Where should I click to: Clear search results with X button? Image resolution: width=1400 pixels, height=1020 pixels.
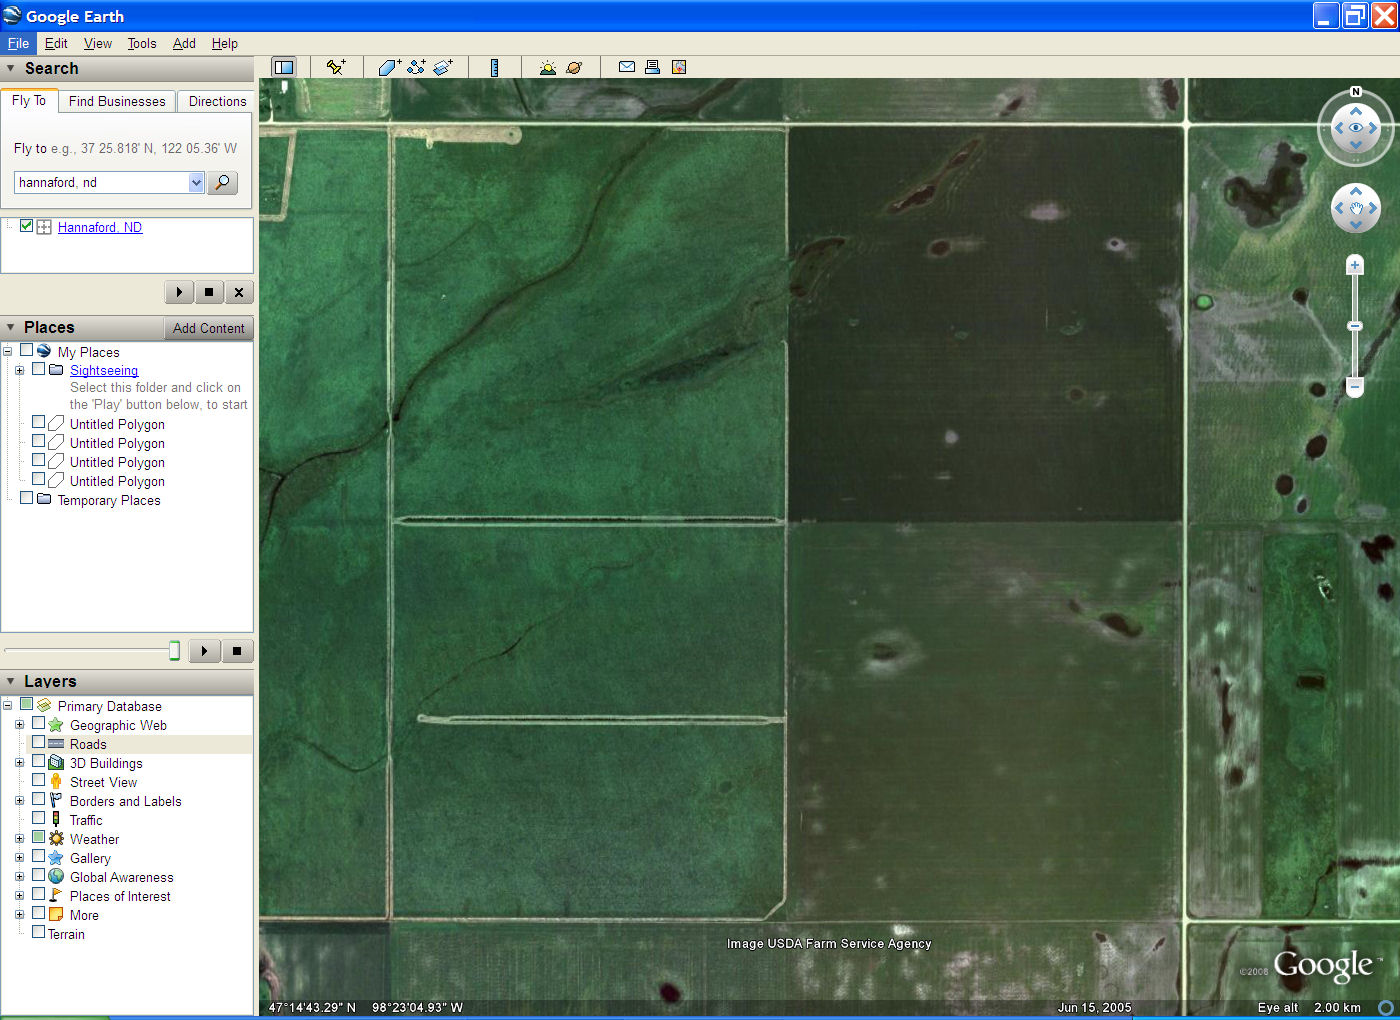click(239, 292)
